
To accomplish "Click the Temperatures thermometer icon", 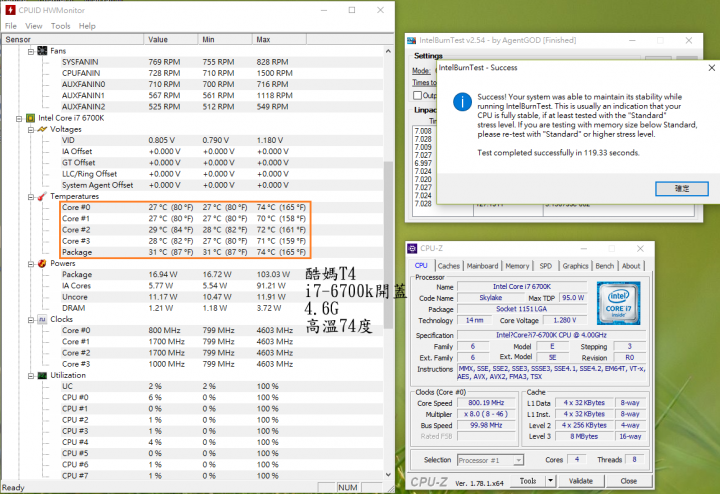I will [42, 196].
